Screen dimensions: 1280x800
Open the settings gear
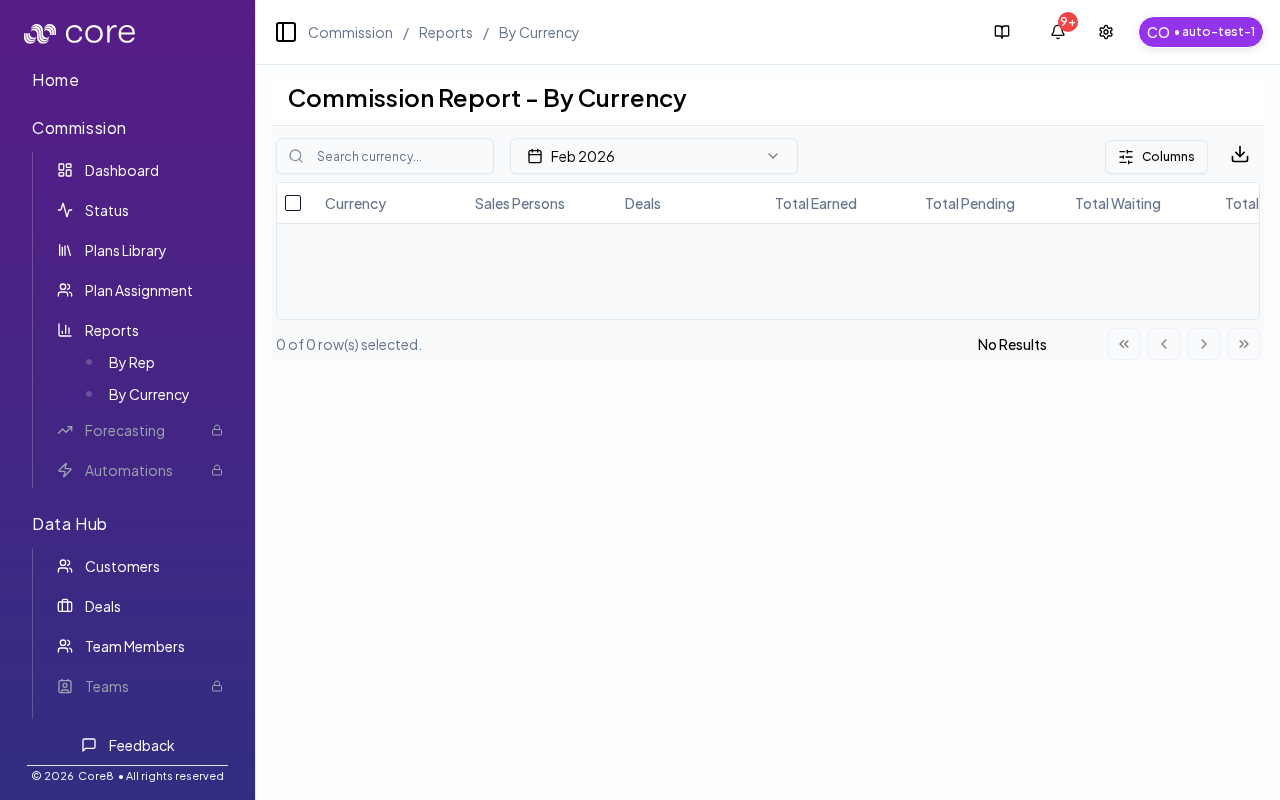click(x=1105, y=32)
